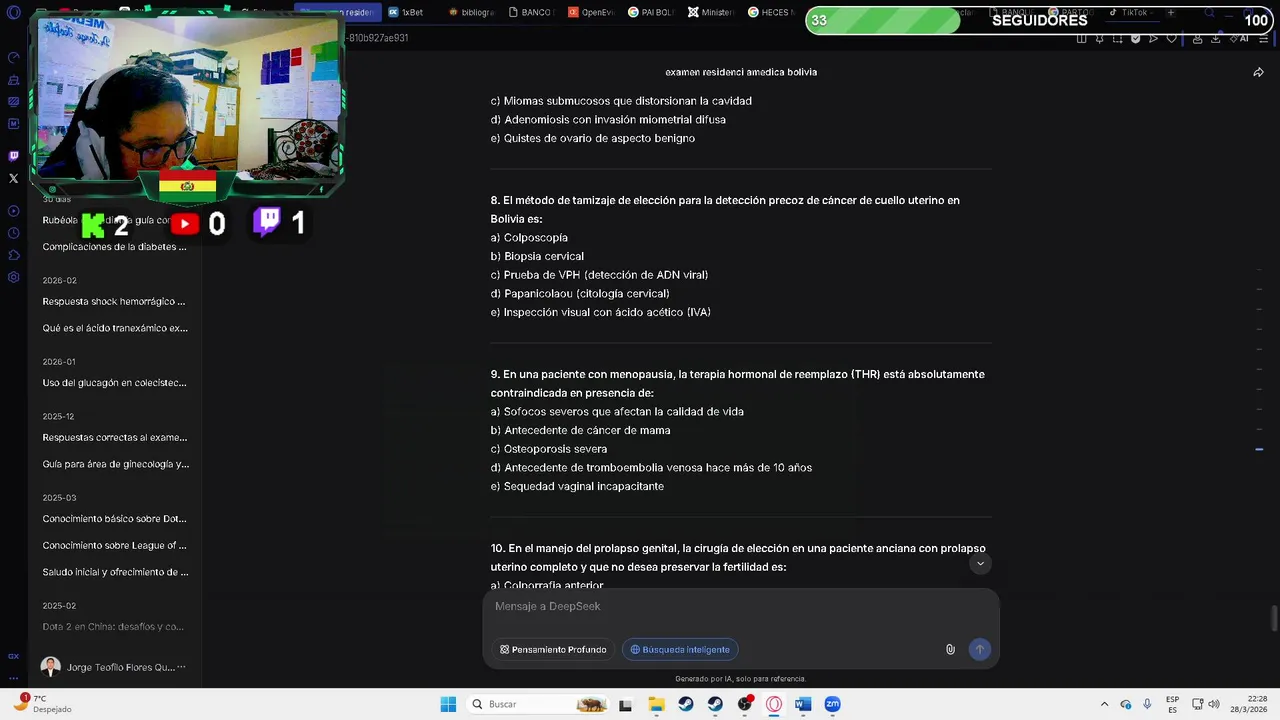Switch to the HECES tab
1280x720 pixels.
pyautogui.click(x=771, y=12)
